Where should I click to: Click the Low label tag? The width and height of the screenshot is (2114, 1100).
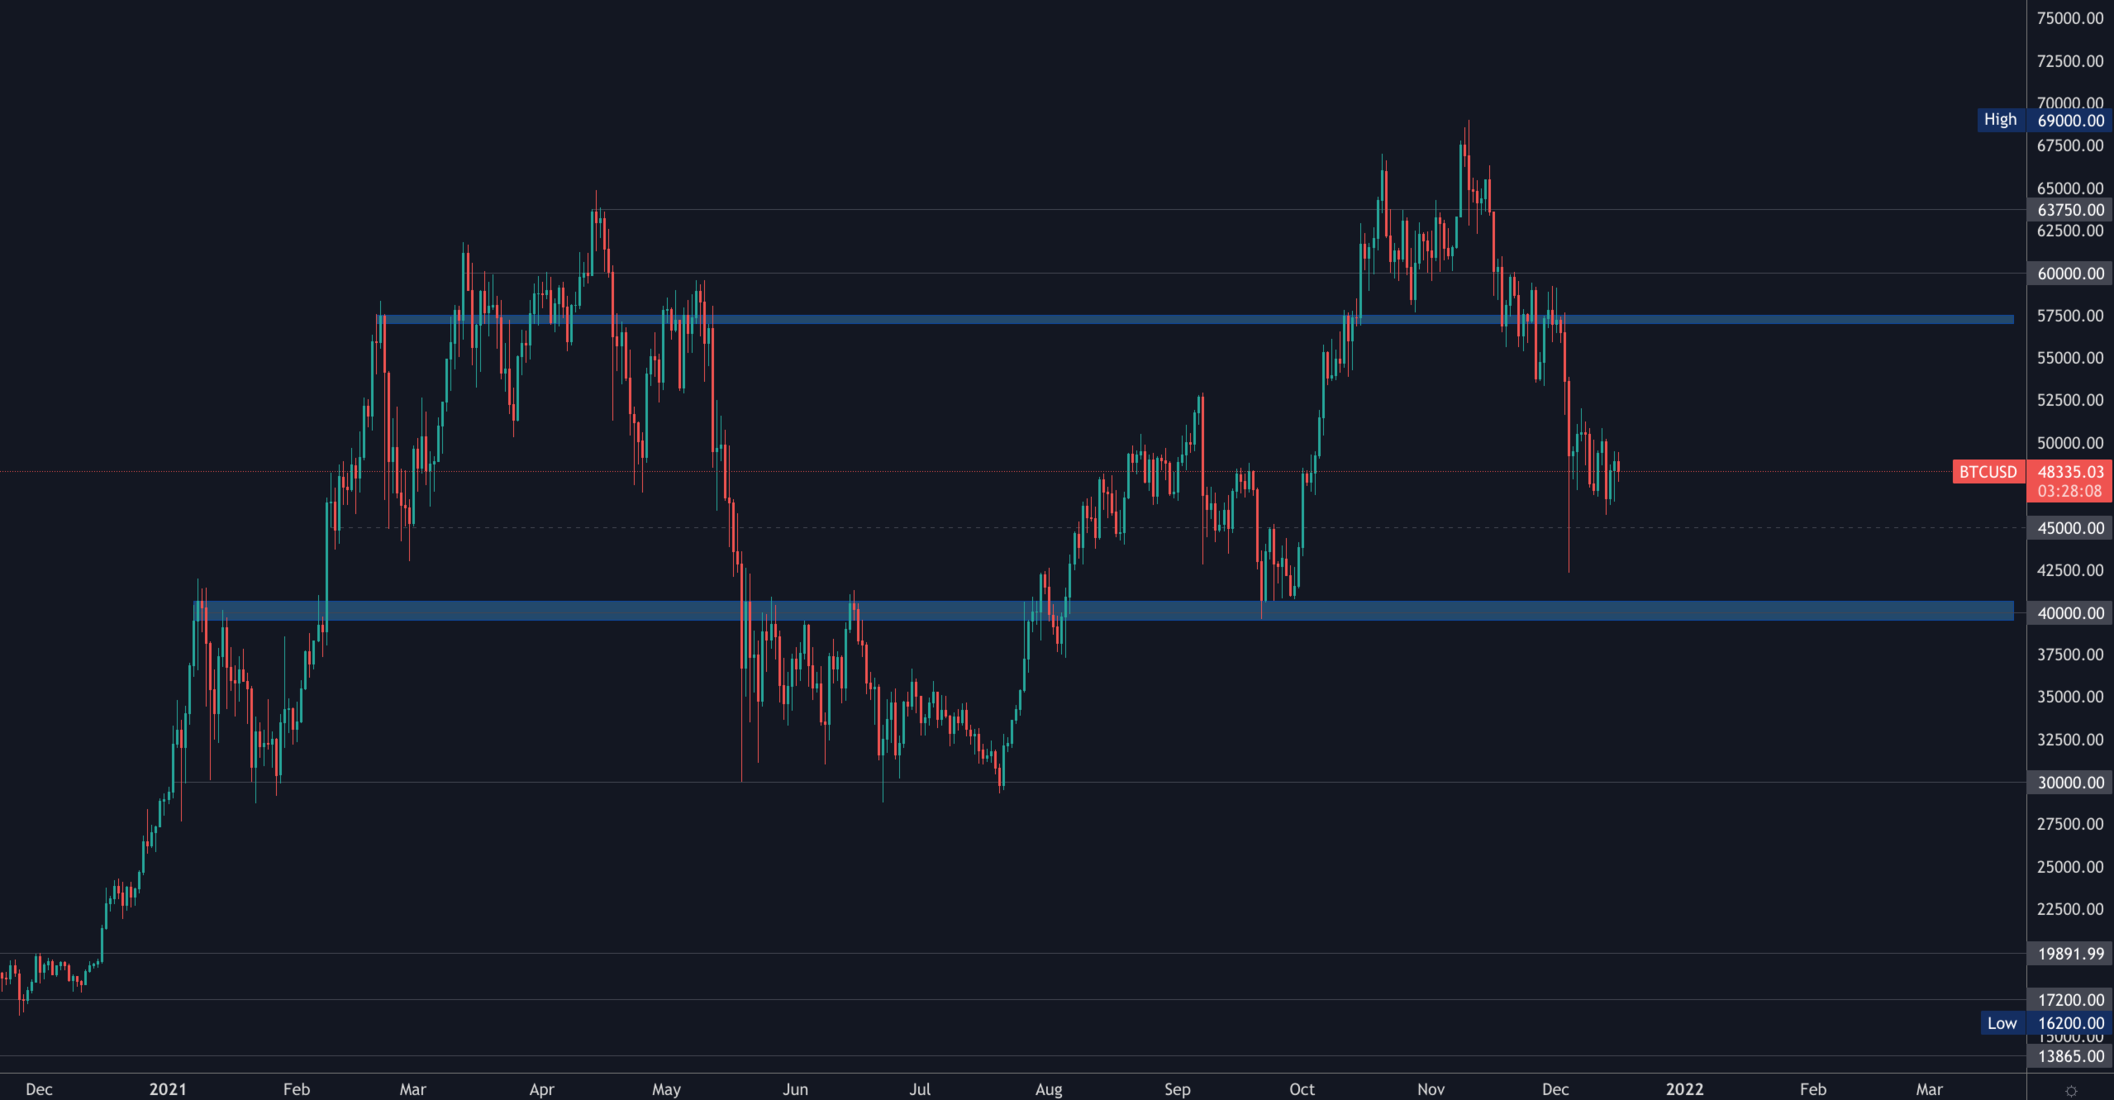coord(2001,1023)
